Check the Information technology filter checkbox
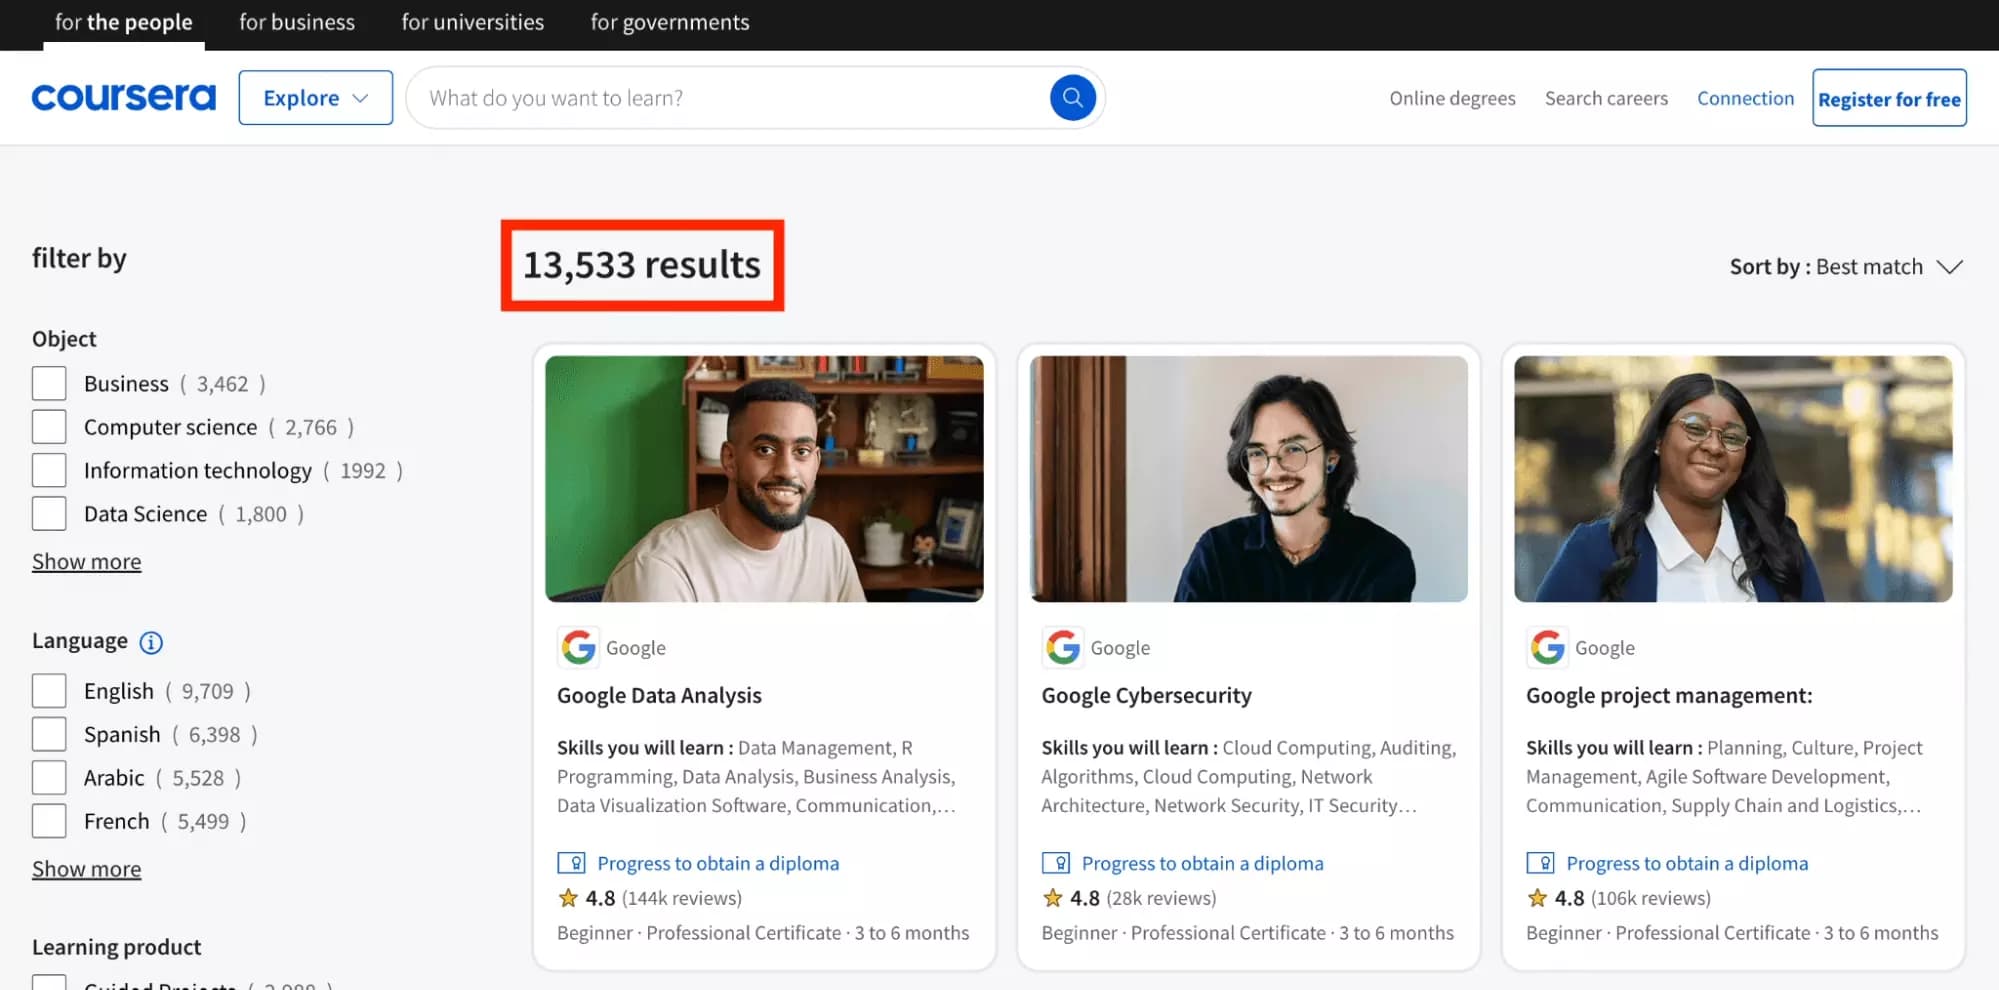The image size is (1999, 990). (49, 470)
